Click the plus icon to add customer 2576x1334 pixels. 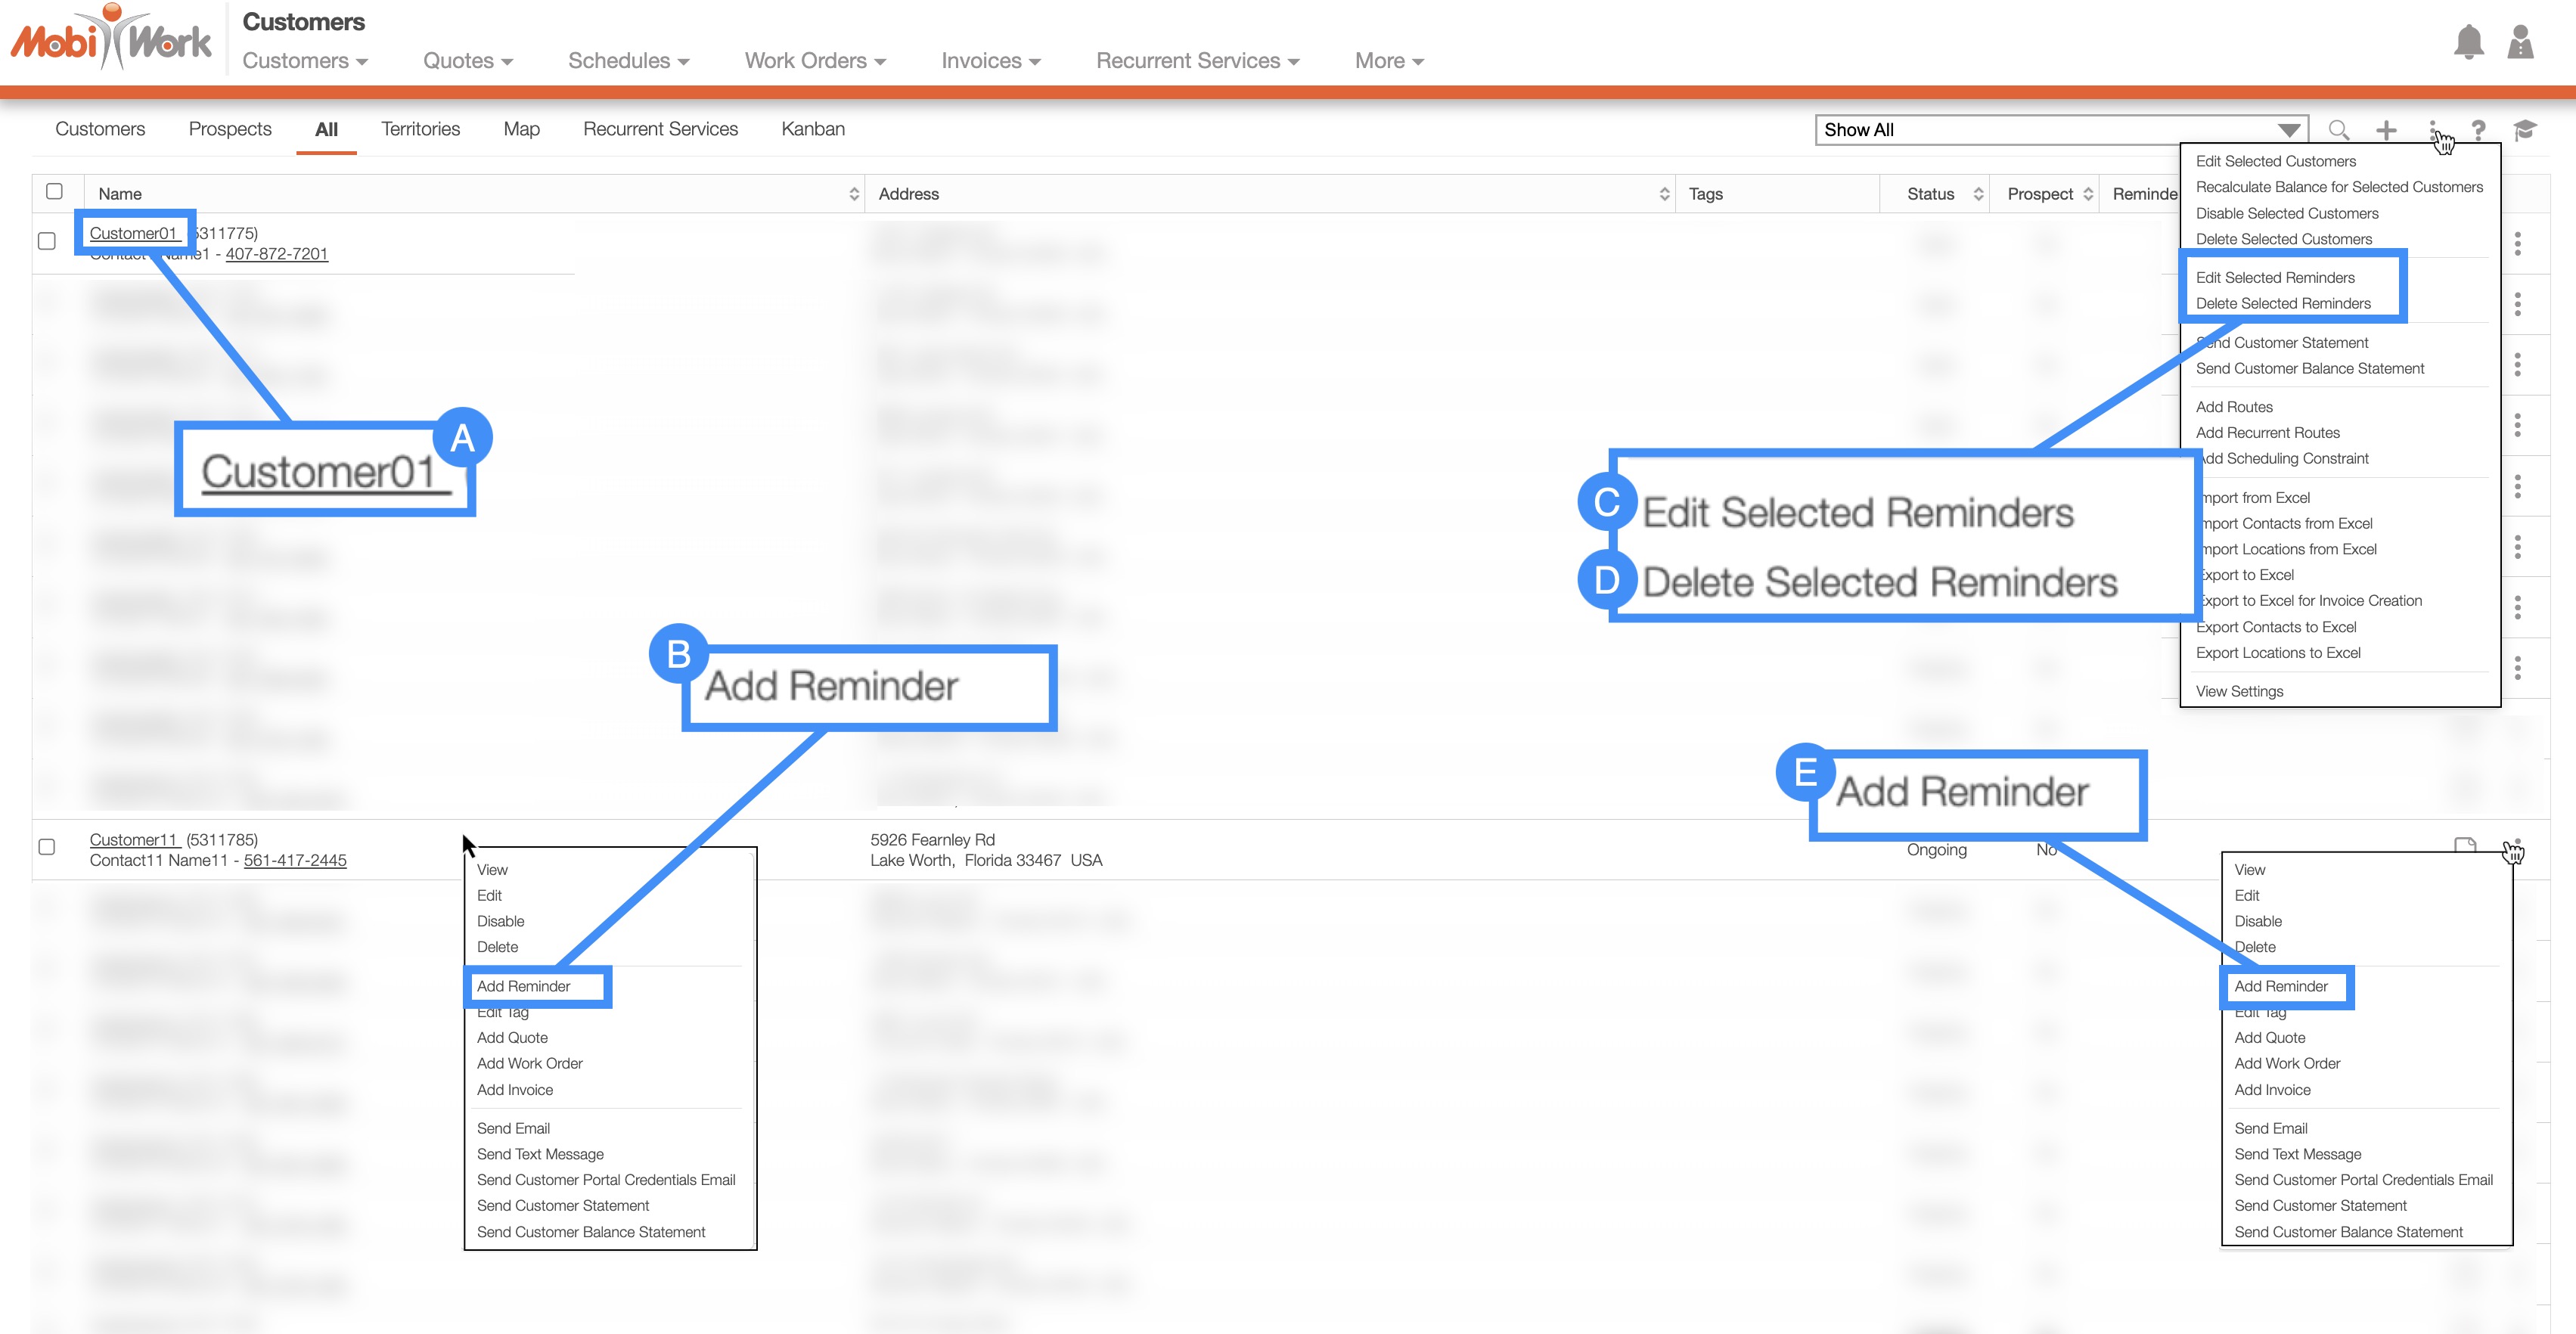point(2386,130)
